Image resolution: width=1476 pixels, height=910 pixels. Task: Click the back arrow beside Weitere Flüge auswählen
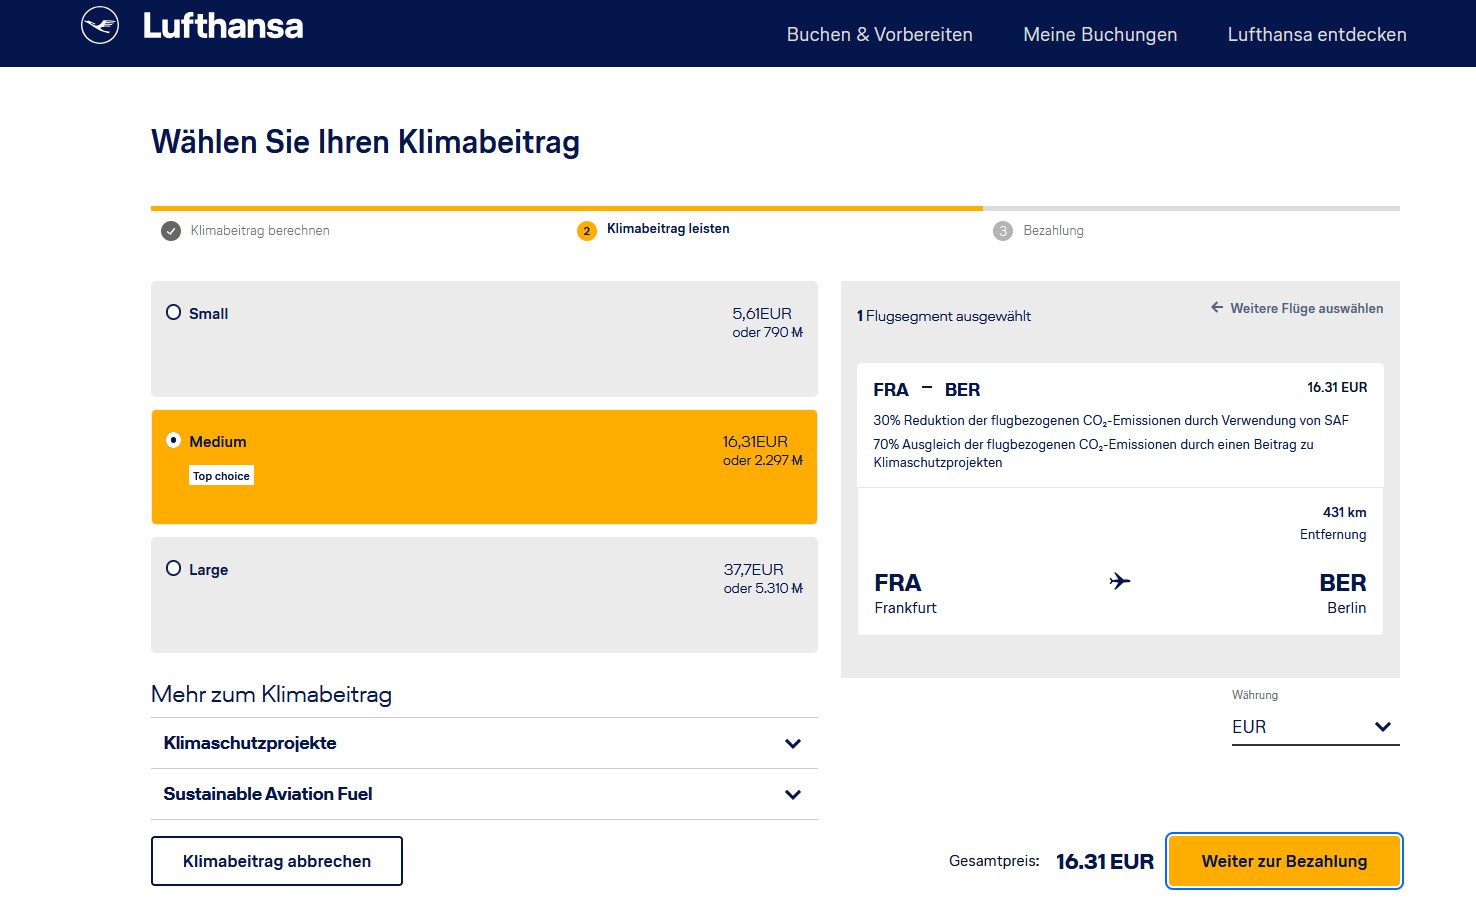(1216, 308)
